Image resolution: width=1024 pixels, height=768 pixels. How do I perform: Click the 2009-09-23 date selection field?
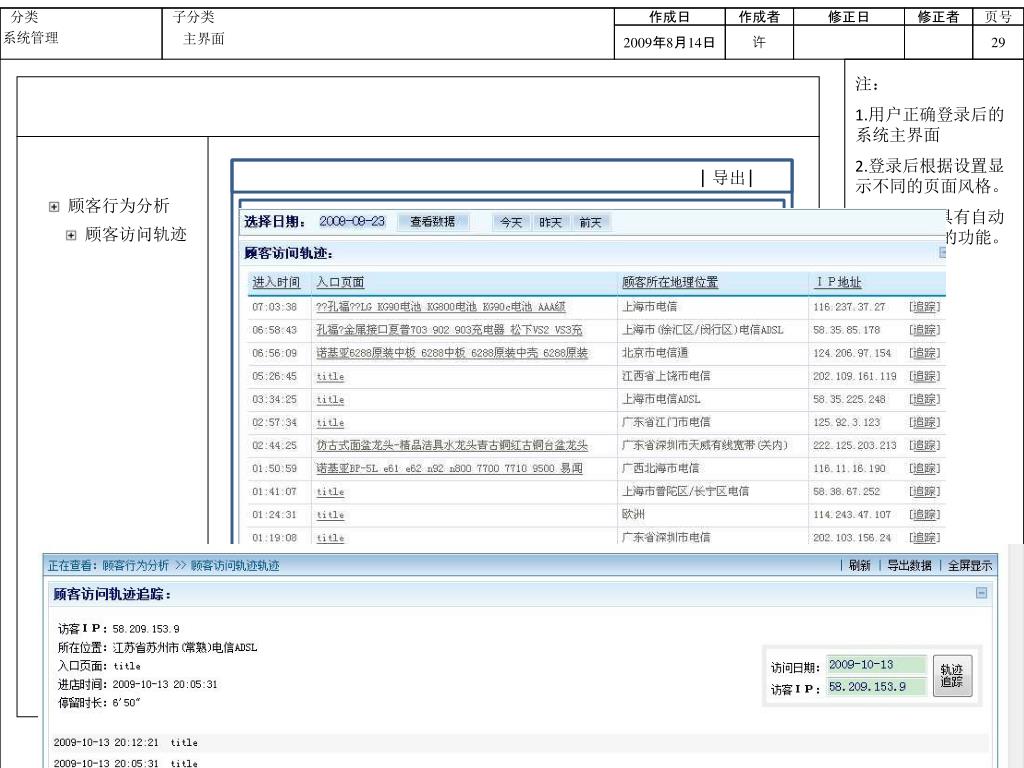point(352,222)
